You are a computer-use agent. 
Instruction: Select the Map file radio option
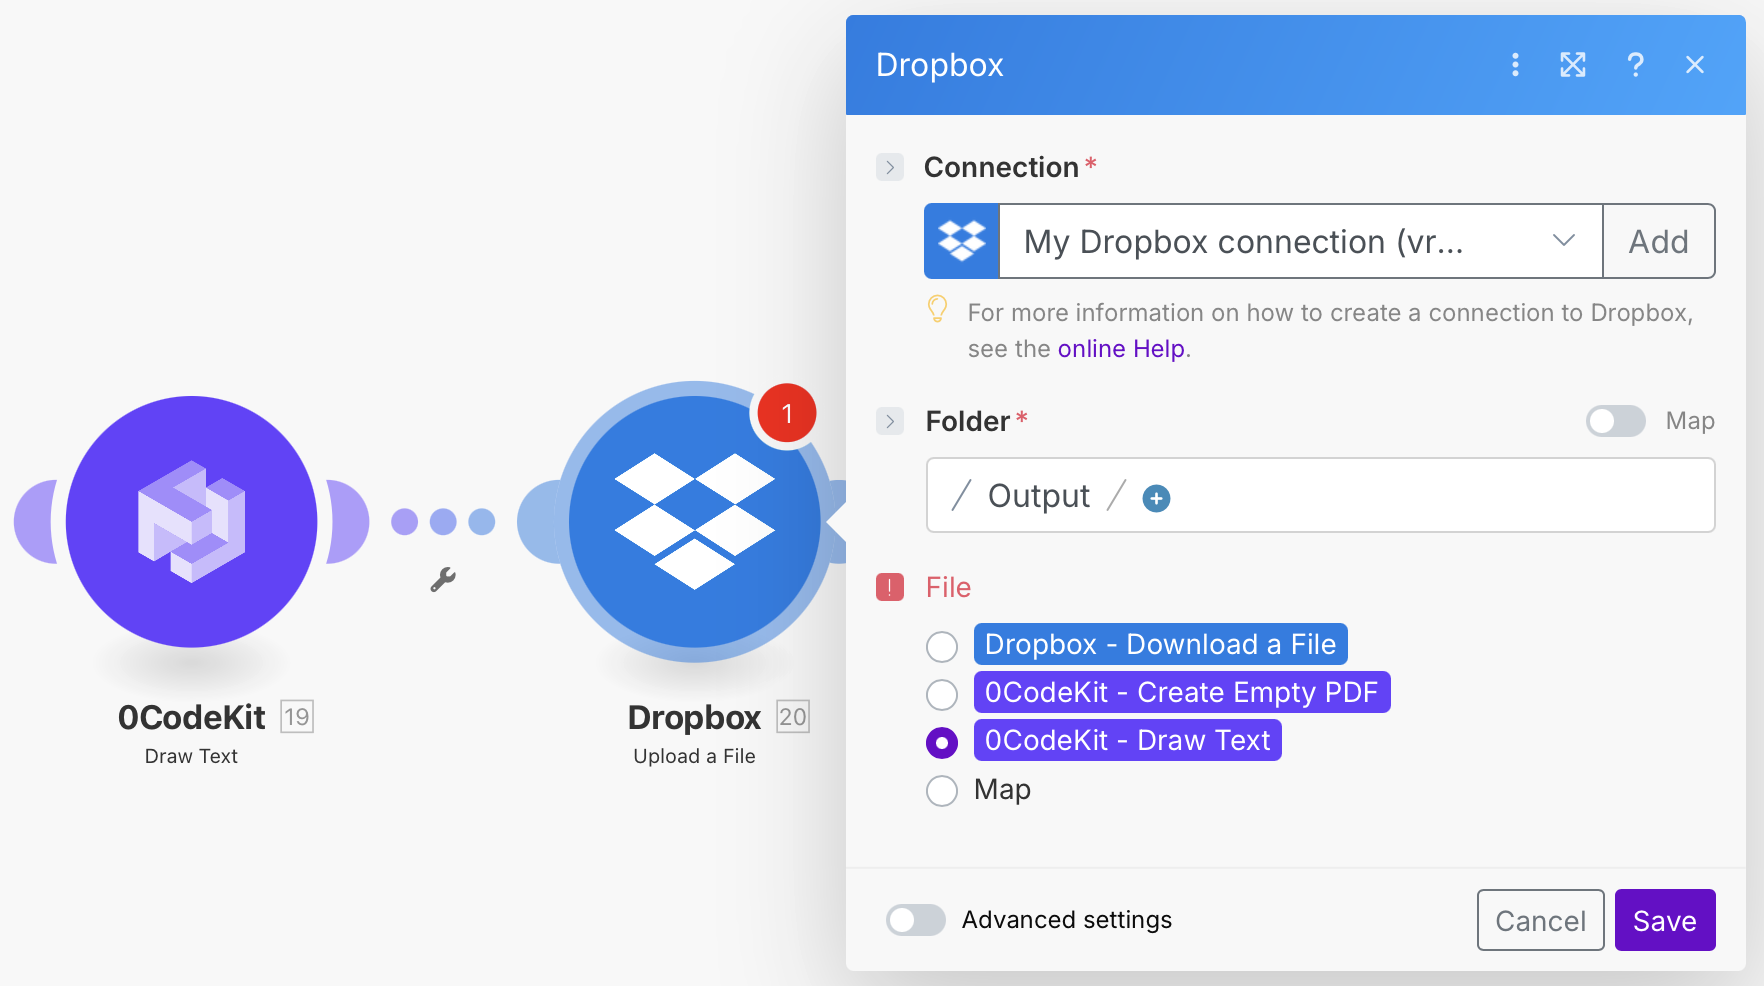(942, 791)
